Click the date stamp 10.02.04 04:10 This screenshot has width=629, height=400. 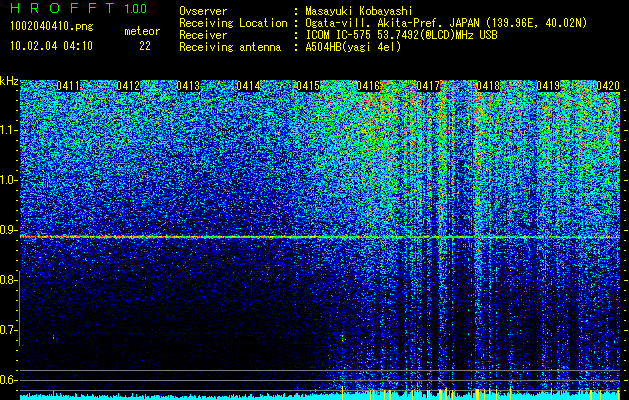(x=51, y=46)
